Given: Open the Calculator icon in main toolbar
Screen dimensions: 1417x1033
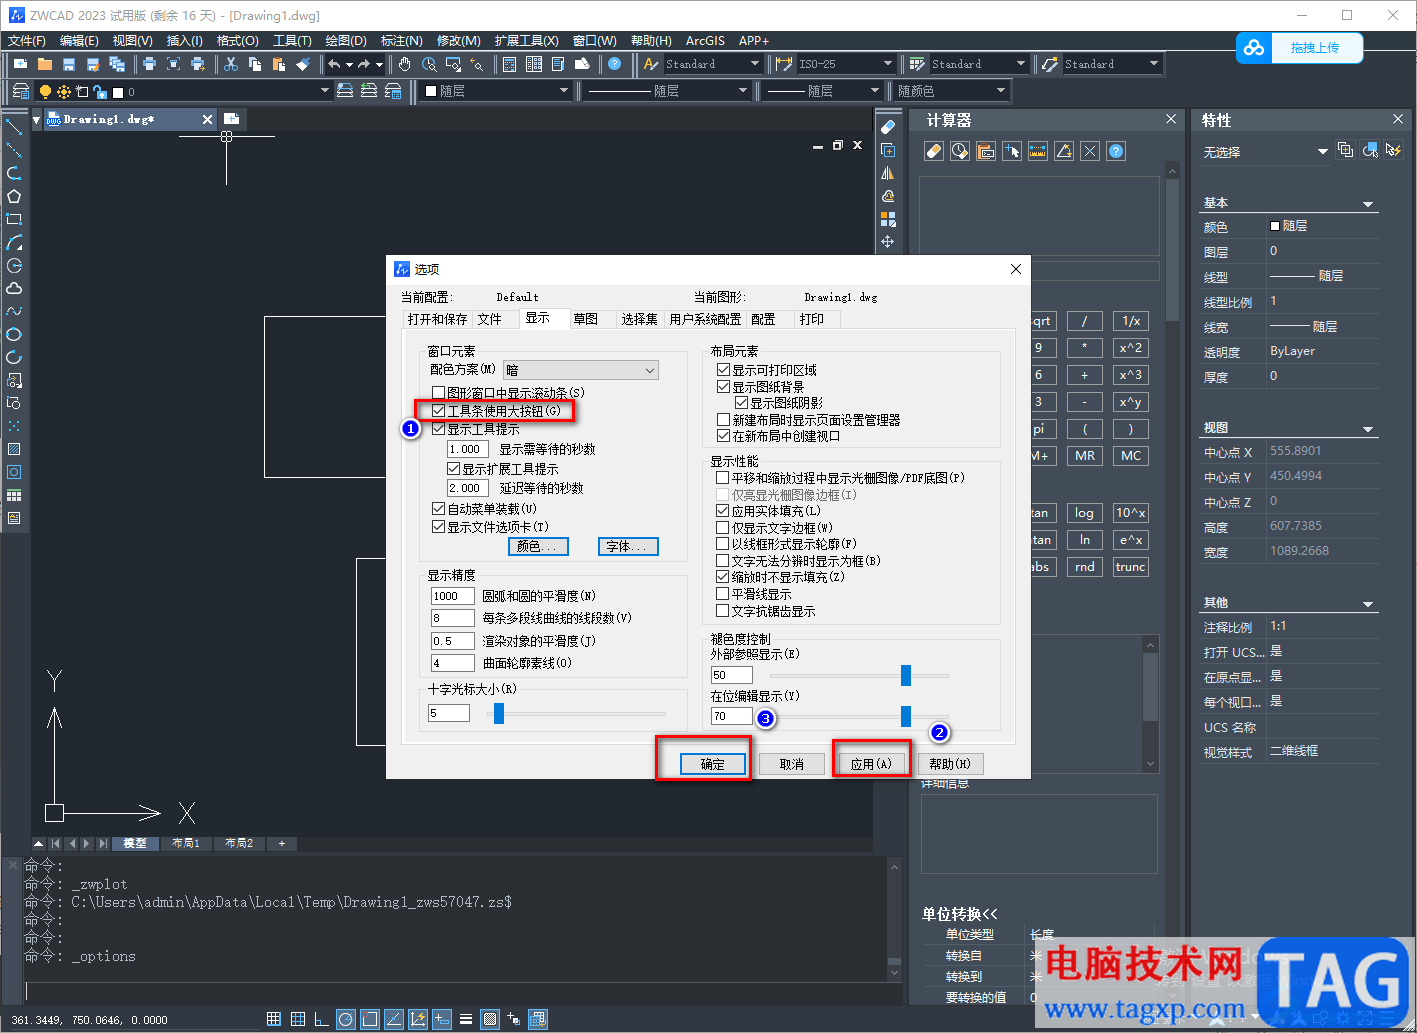Looking at the screenshot, I should coord(510,64).
